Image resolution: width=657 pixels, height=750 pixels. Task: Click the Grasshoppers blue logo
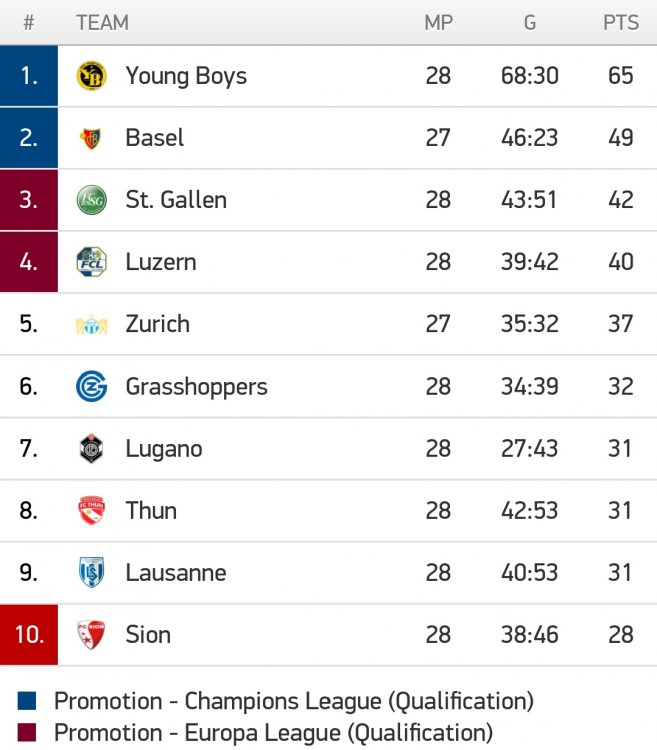pos(91,386)
